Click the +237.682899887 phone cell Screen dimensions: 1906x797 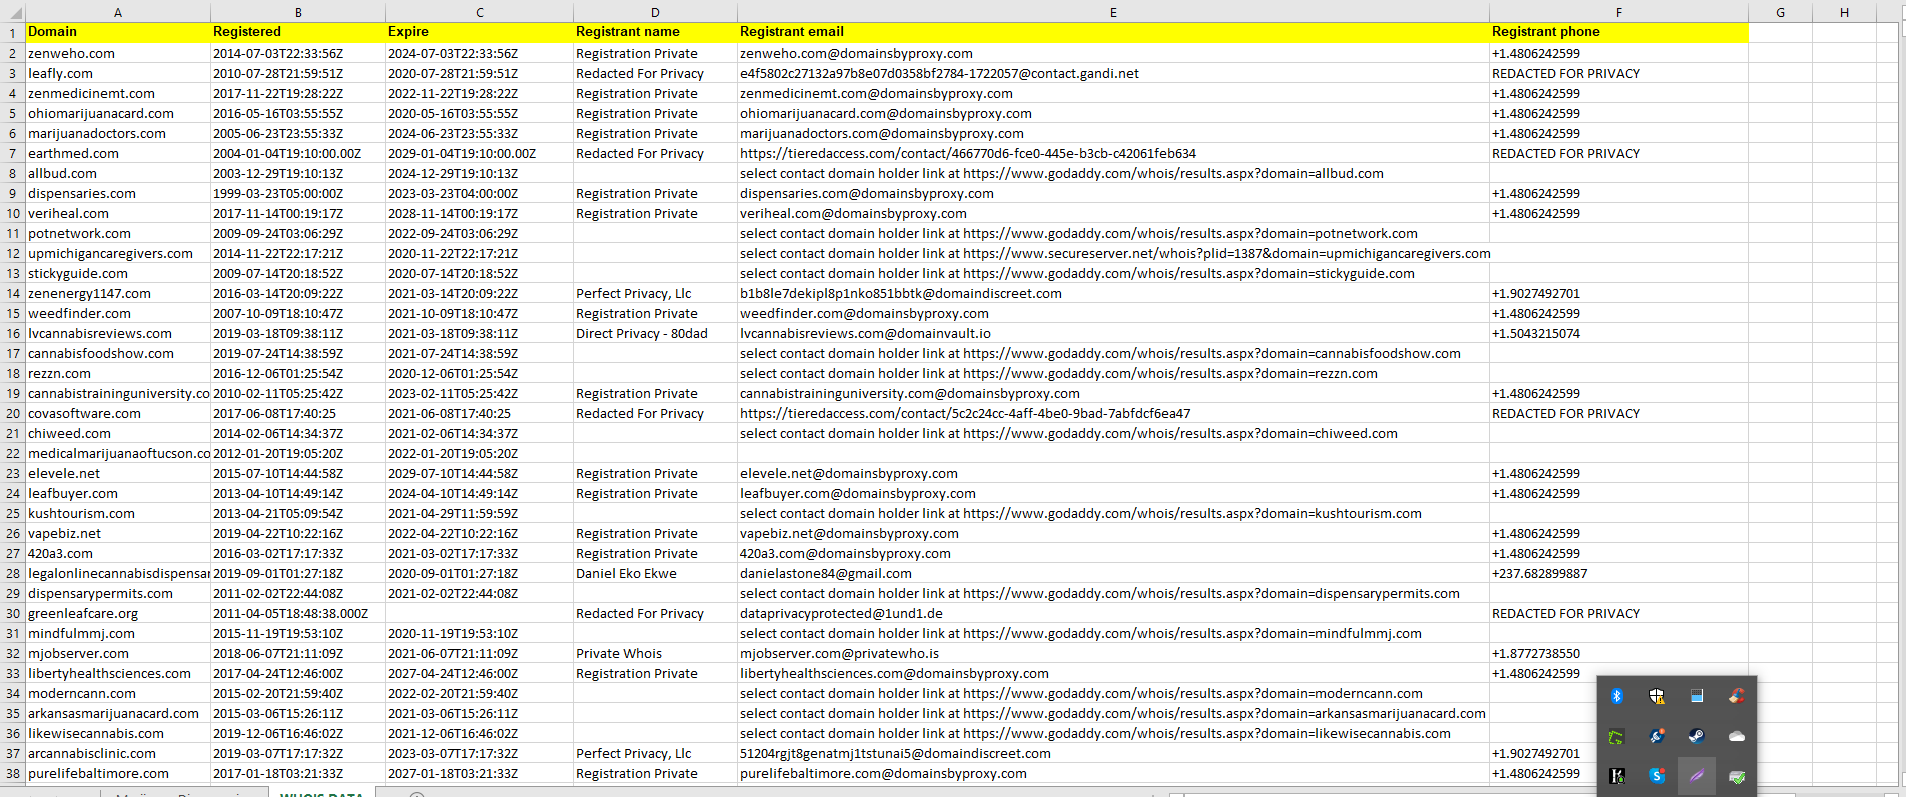pyautogui.click(x=1618, y=573)
